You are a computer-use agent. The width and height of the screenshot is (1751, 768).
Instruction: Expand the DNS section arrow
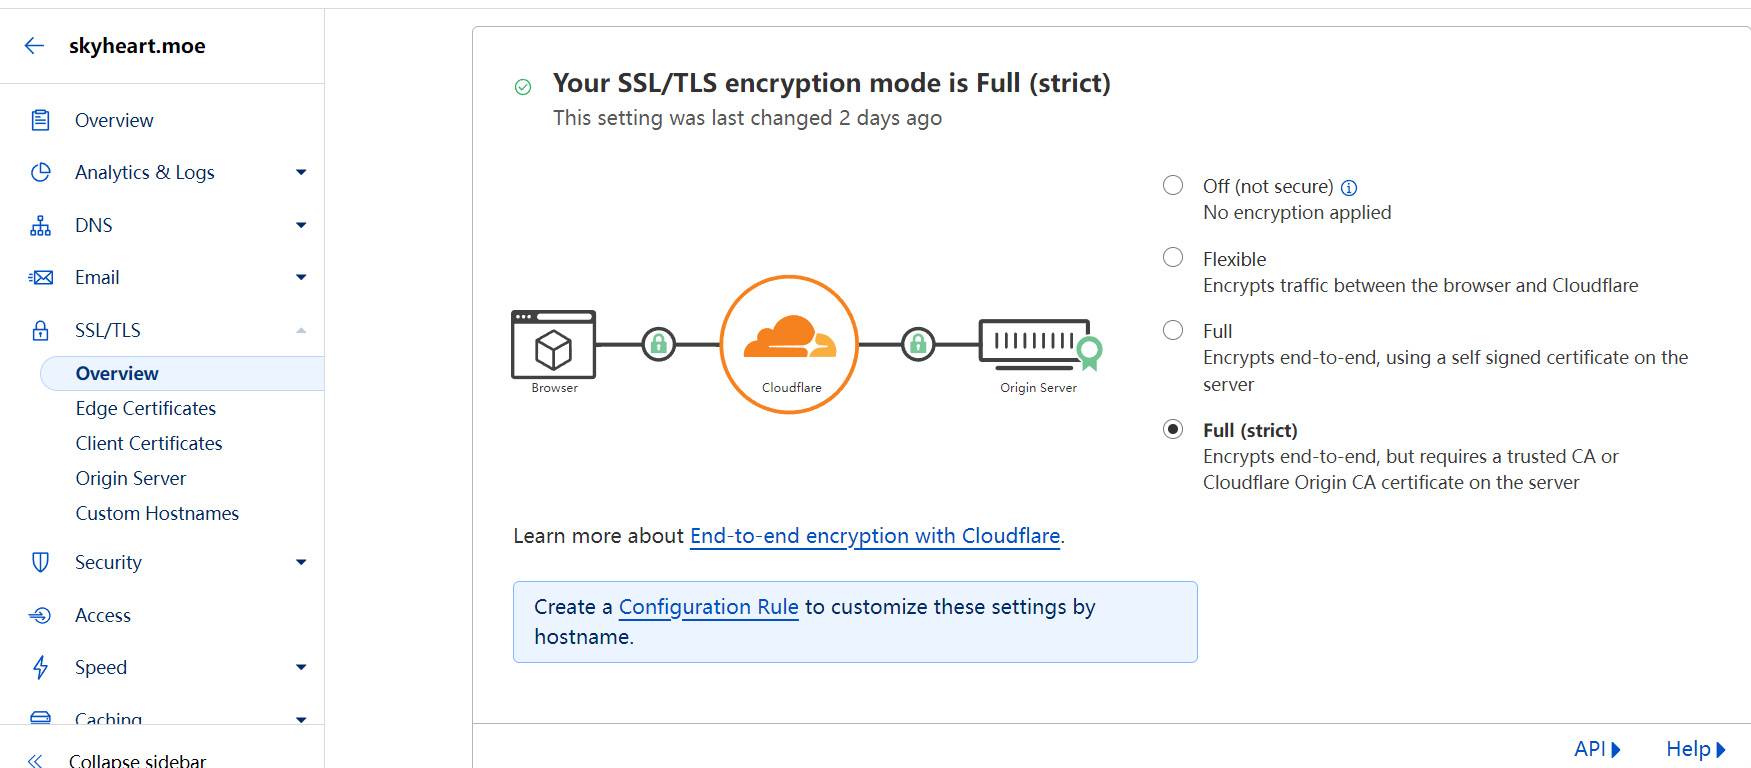tap(301, 225)
